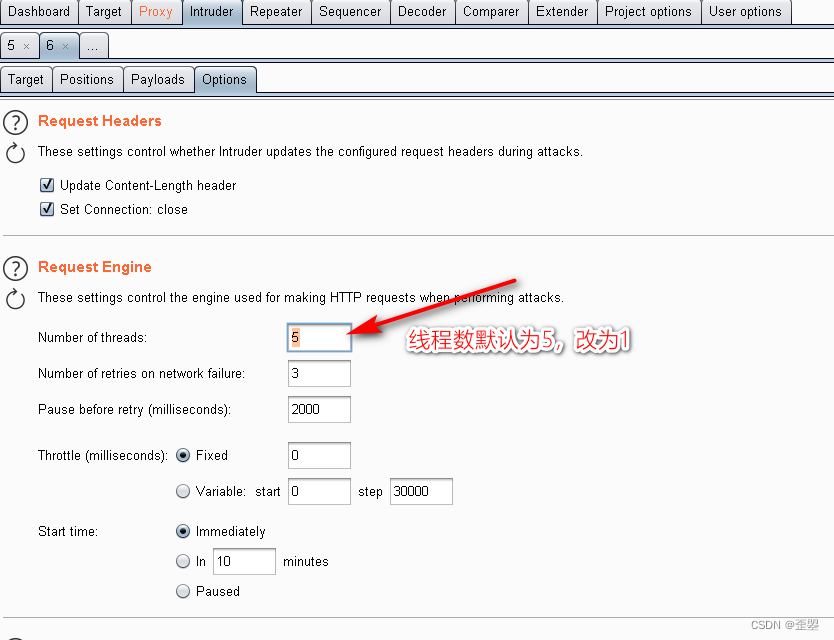The width and height of the screenshot is (834, 640).
Task: Switch to top-level Target tab
Action: 104,12
